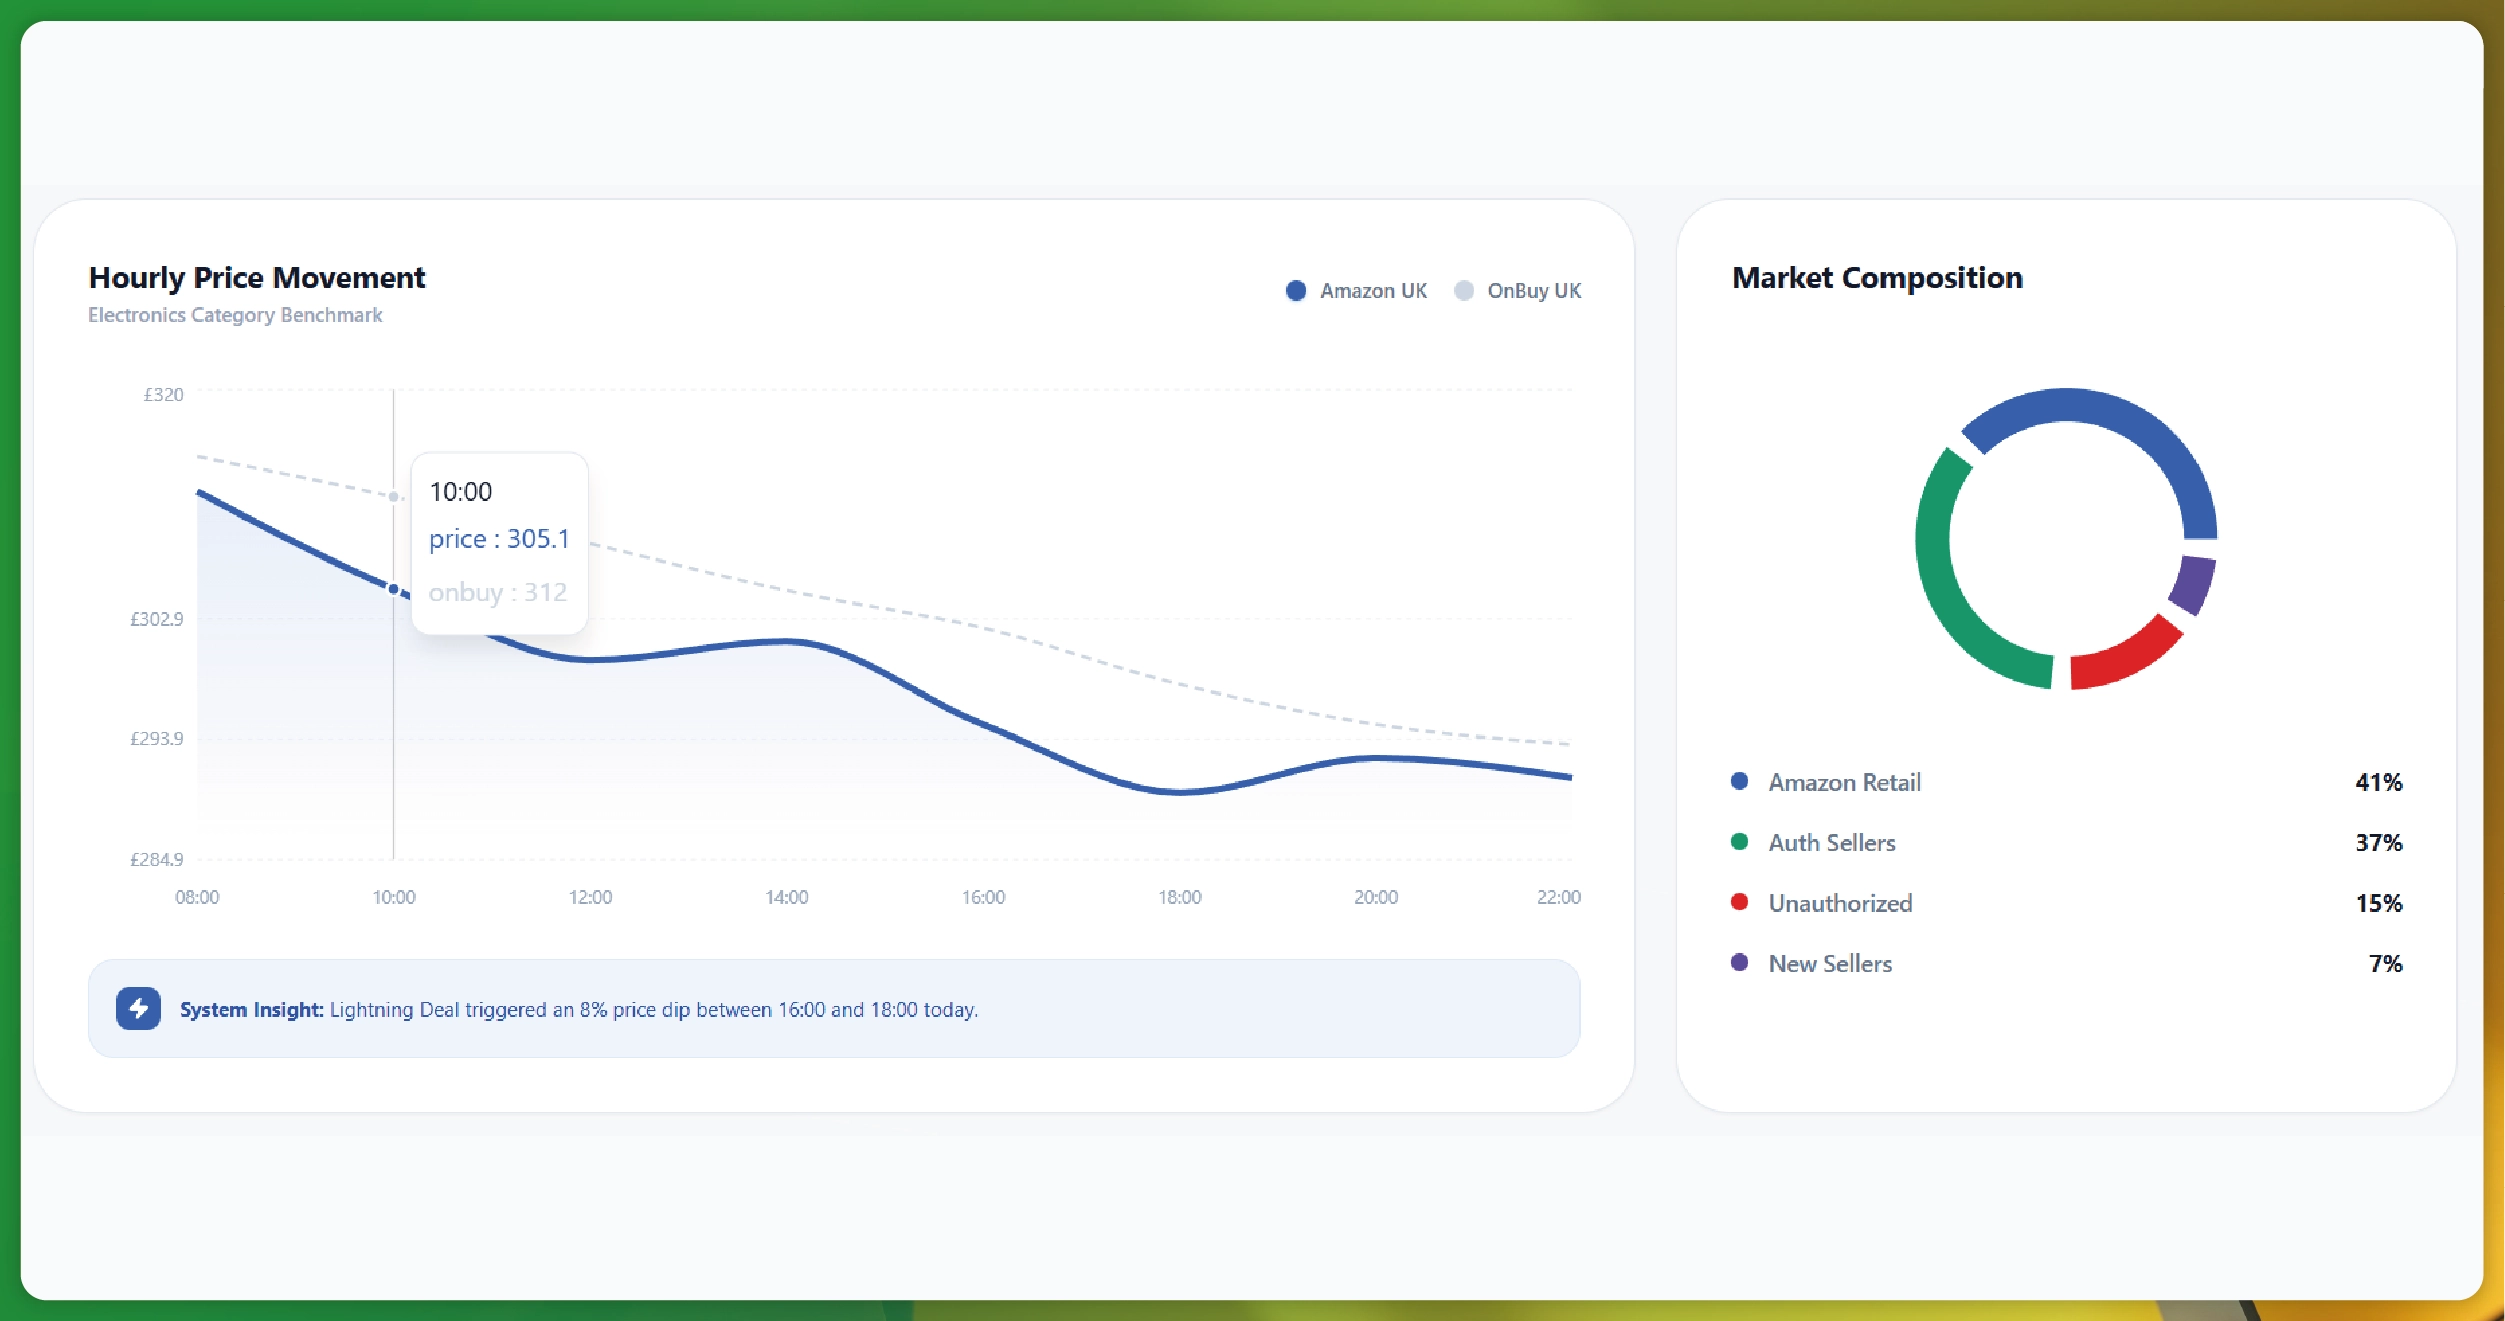Click the OnBuy UK legend marker

pyautogui.click(x=1463, y=290)
